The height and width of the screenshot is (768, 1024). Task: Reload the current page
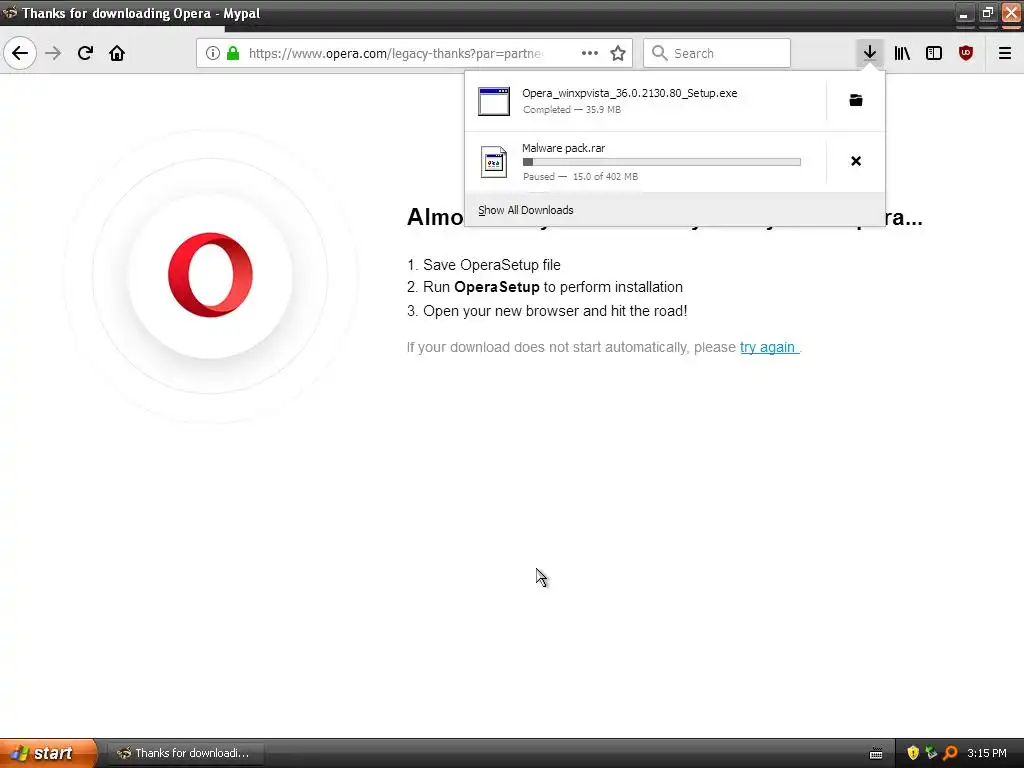[x=85, y=53]
